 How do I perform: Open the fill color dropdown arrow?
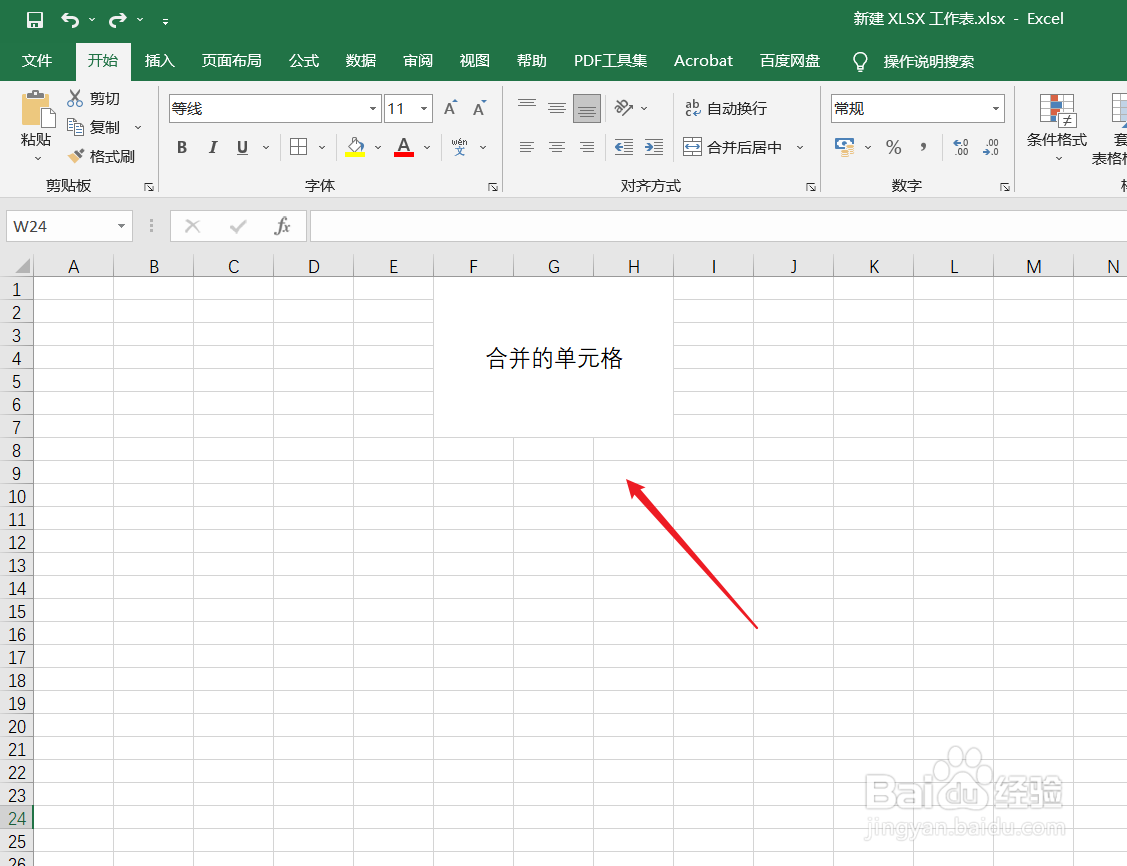378,147
